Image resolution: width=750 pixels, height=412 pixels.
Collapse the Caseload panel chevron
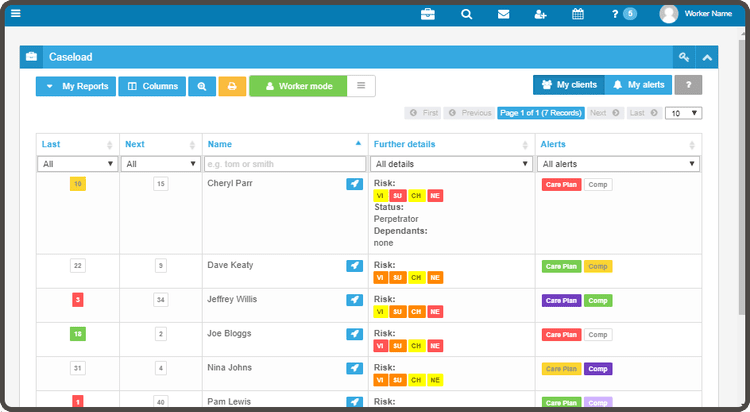click(x=707, y=57)
